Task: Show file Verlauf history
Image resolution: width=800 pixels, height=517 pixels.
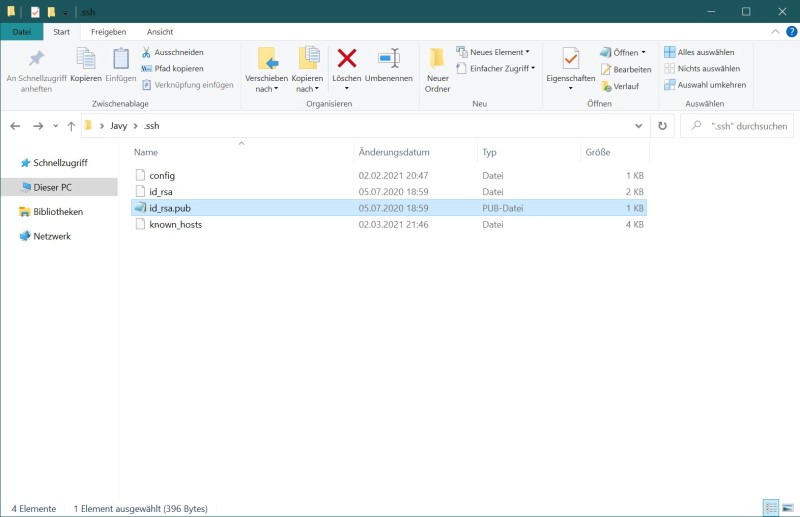Action: pos(620,86)
